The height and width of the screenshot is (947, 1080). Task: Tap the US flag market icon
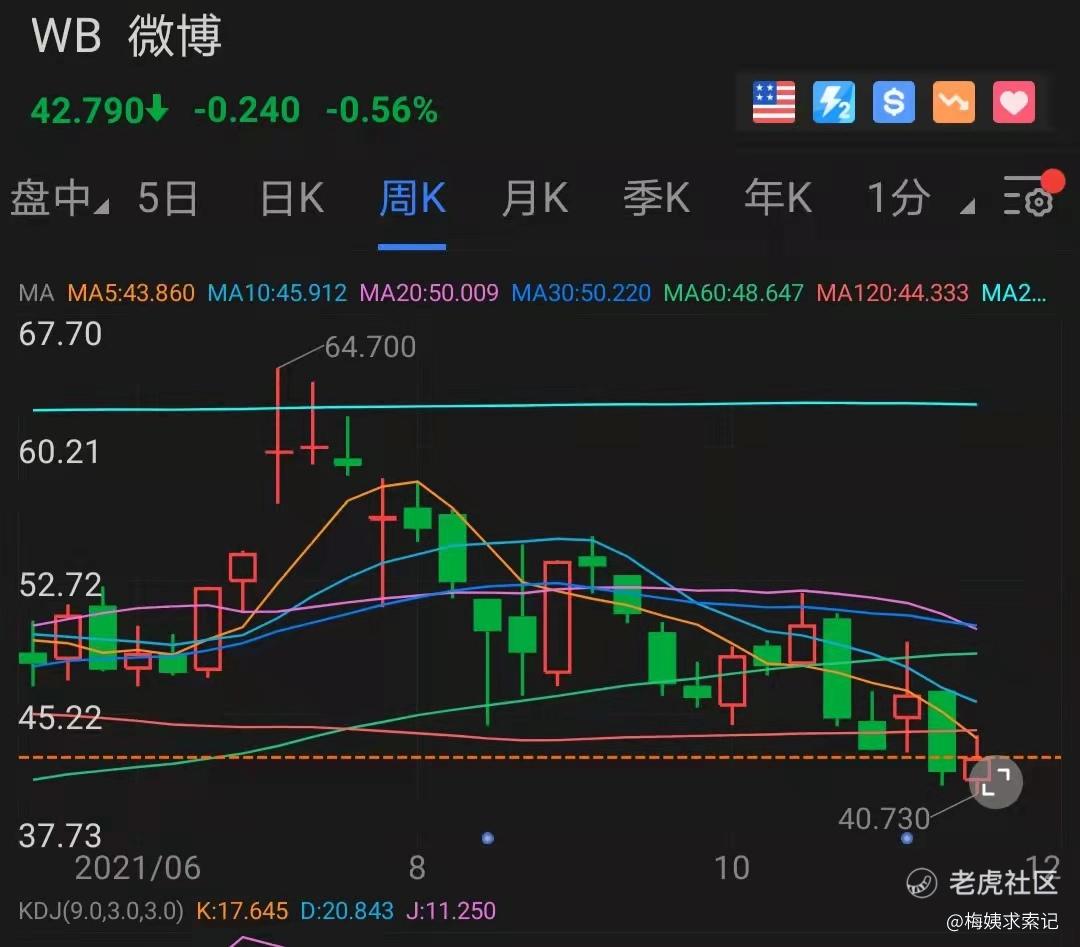click(773, 102)
